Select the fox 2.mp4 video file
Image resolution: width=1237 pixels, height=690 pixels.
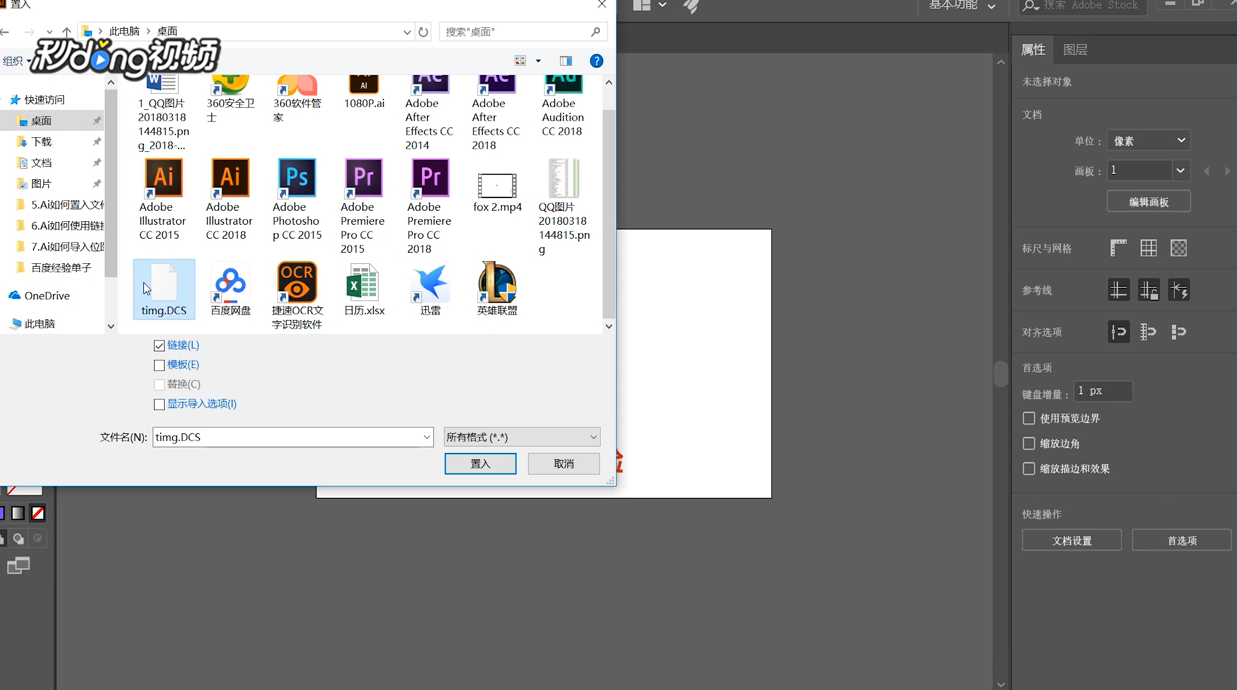pyautogui.click(x=497, y=193)
